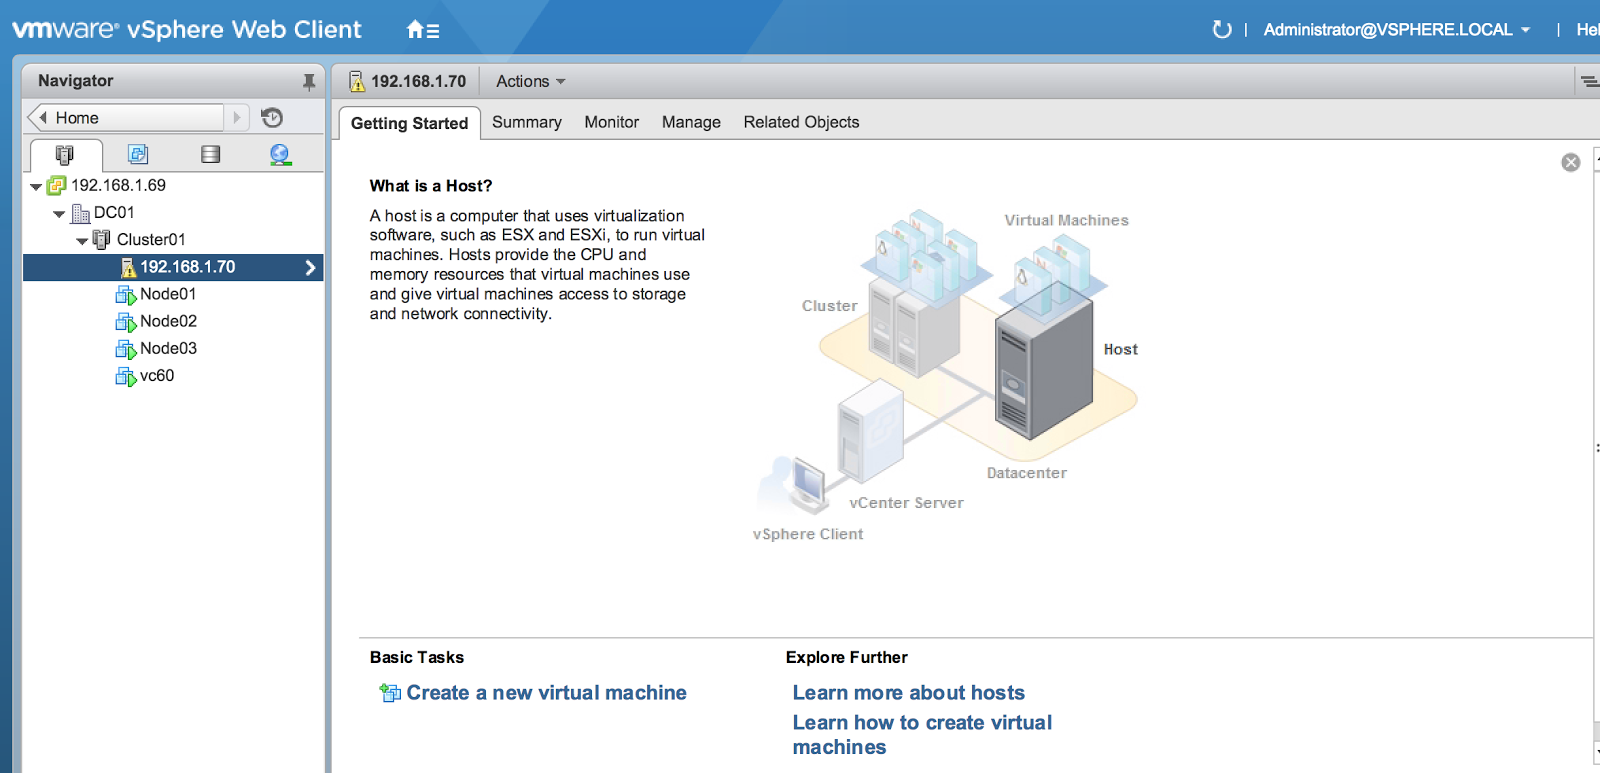Viewport: 1600px width, 773px height.
Task: Select the DC01 datacenter label
Action: pyautogui.click(x=114, y=213)
